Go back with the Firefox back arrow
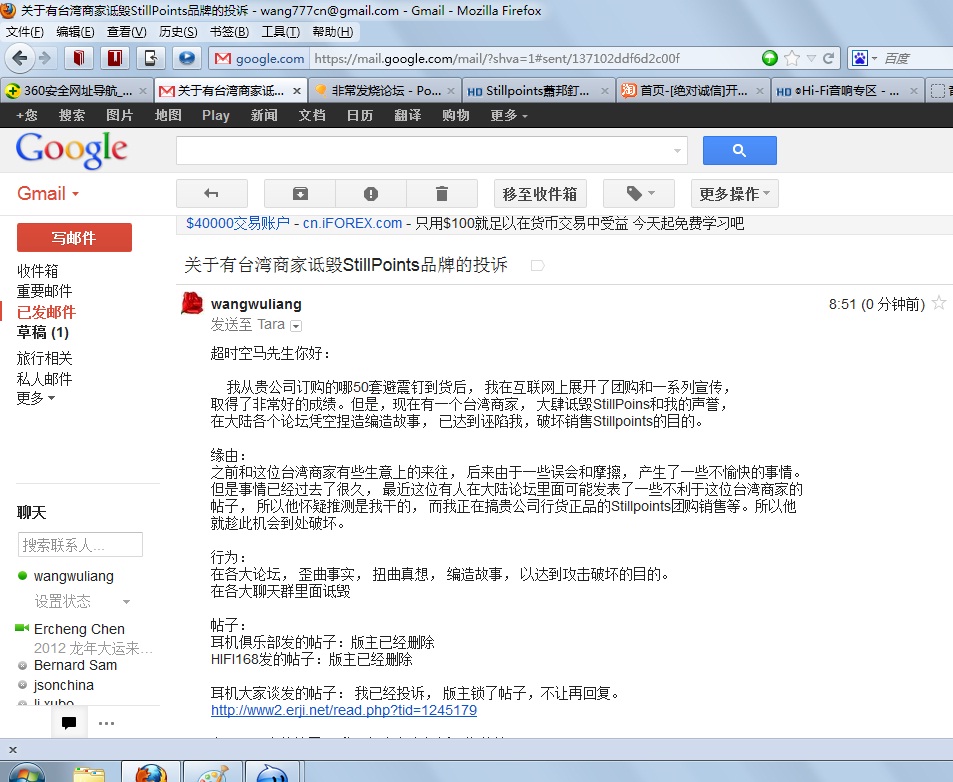Viewport: 953px width, 782px height. pos(19,58)
